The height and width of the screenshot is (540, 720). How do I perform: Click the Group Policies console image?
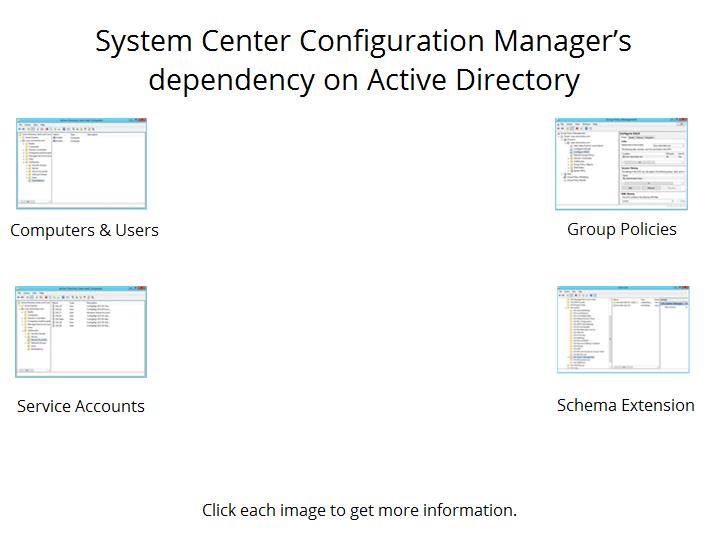coord(621,163)
